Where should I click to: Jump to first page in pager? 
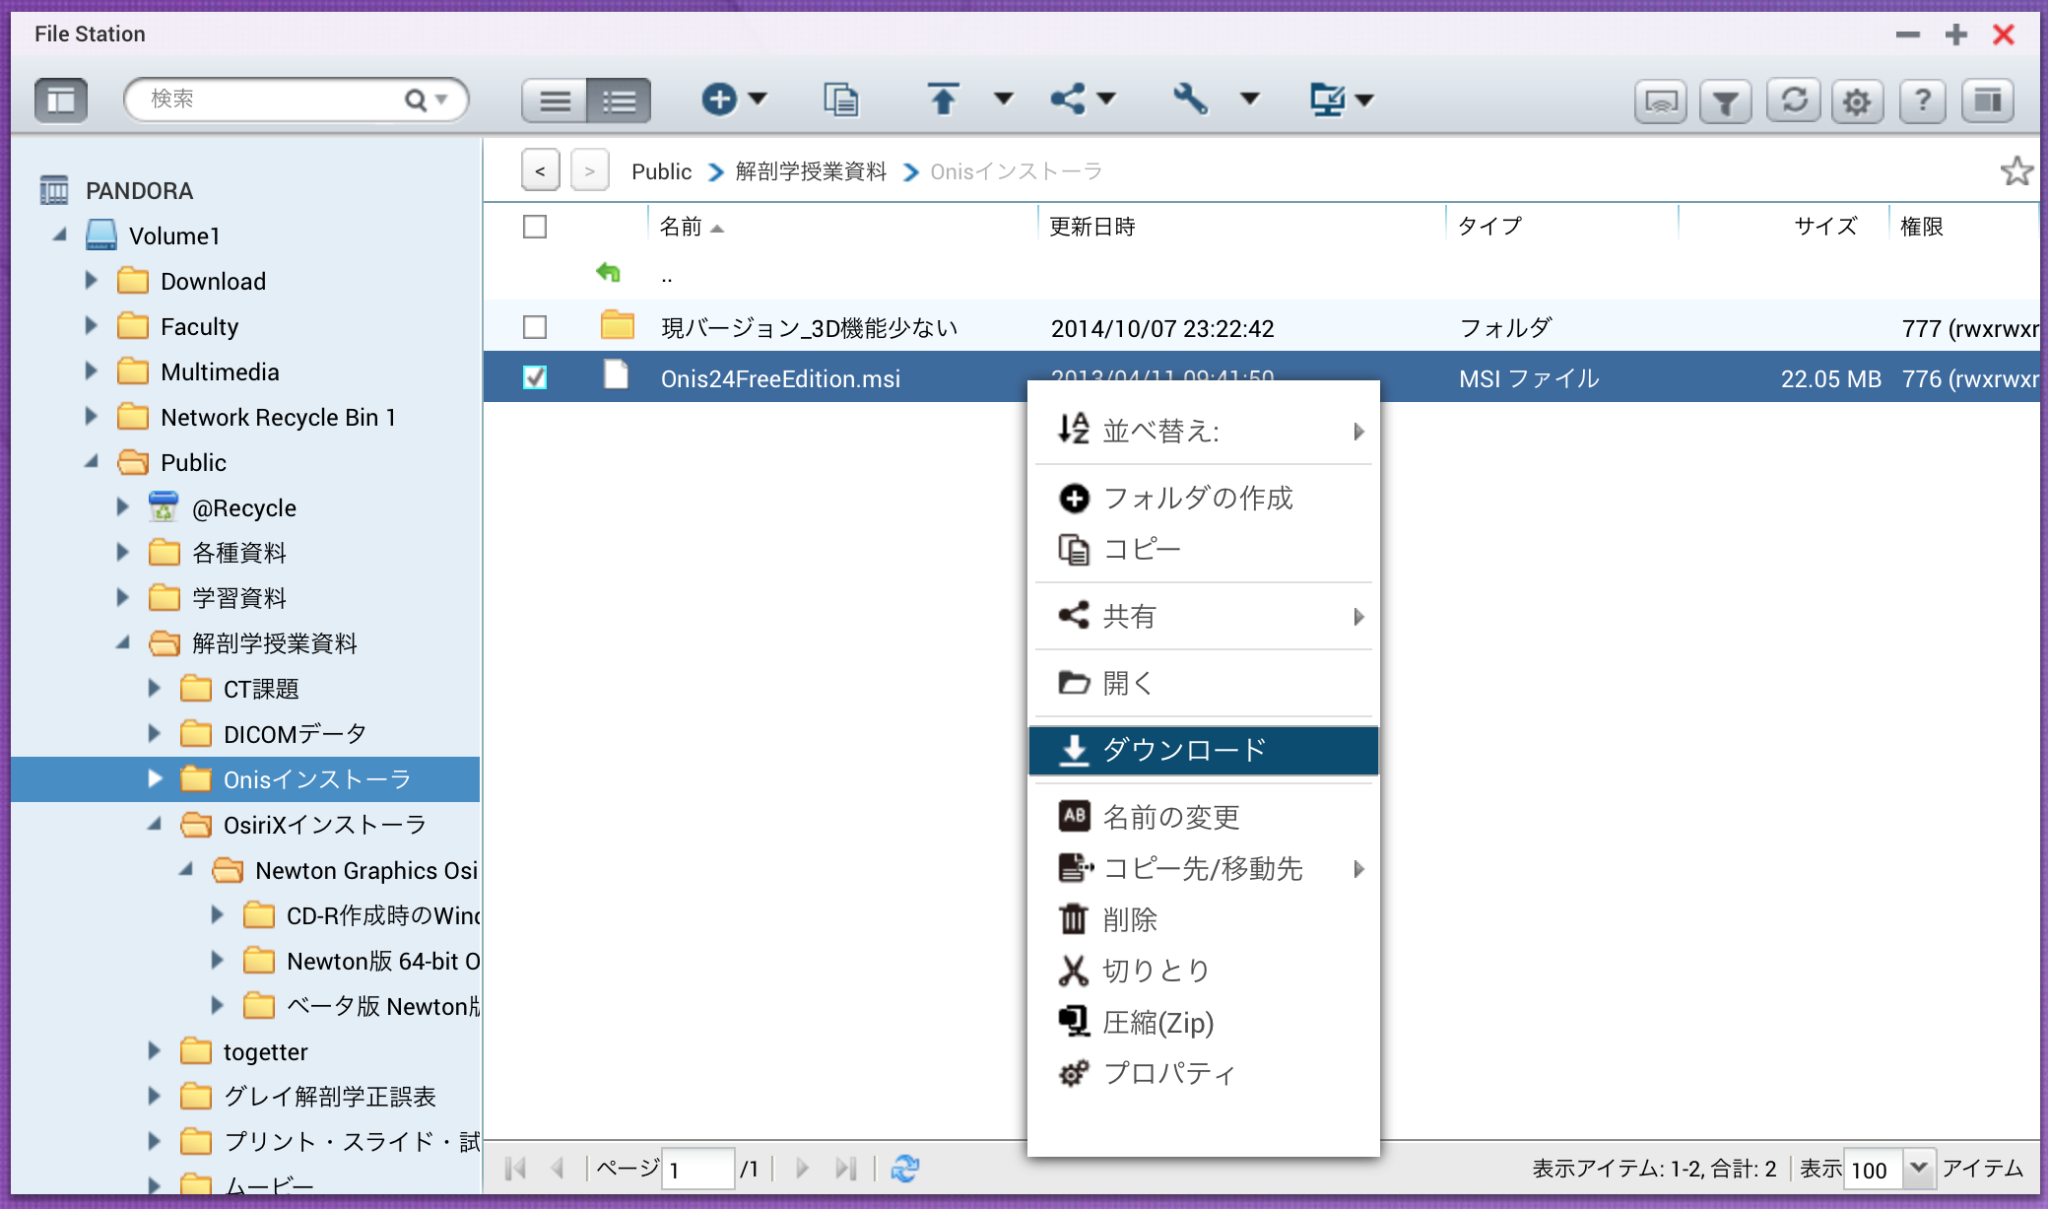click(516, 1168)
